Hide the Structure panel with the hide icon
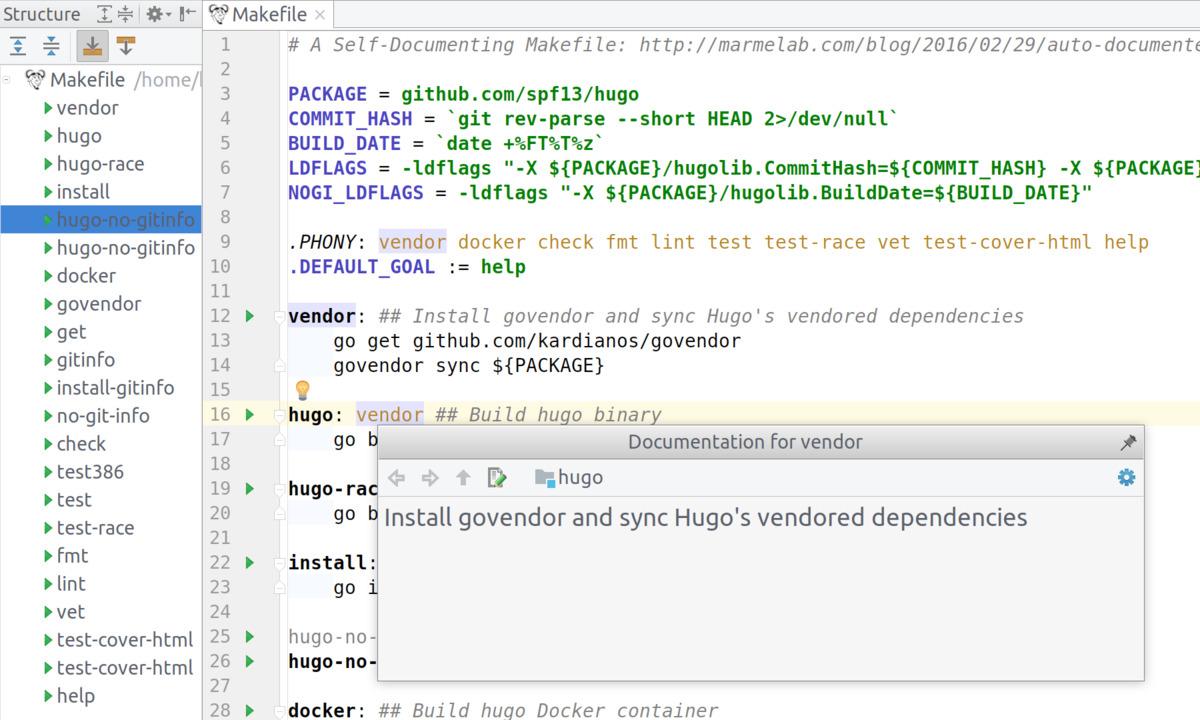 pyautogui.click(x=187, y=14)
